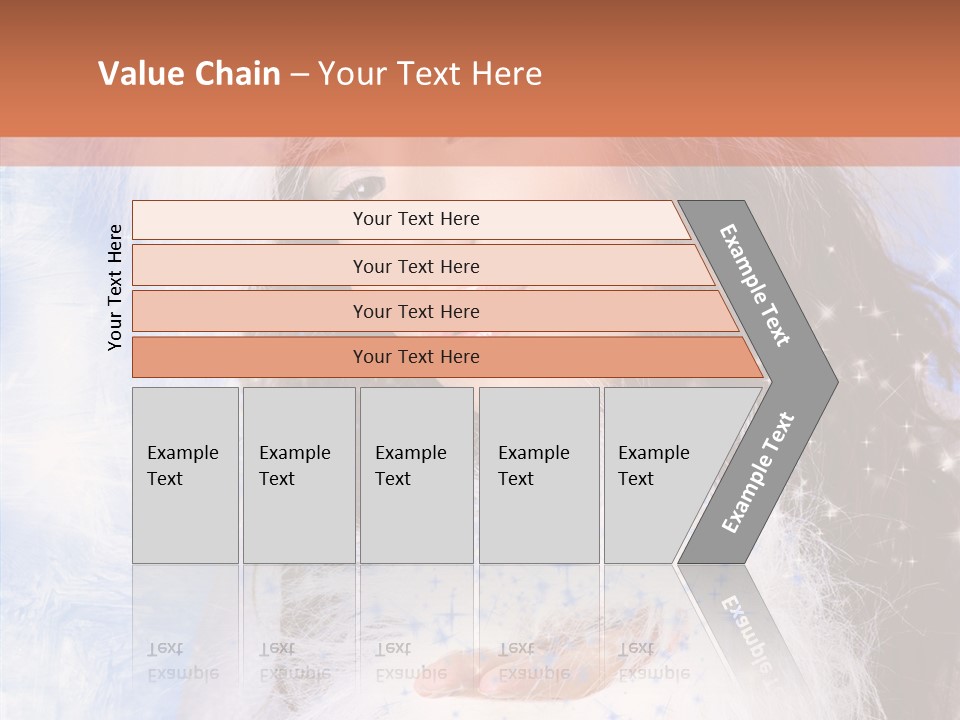Click the middle gray 'Example Text' box
The width and height of the screenshot is (960, 720).
(x=416, y=475)
